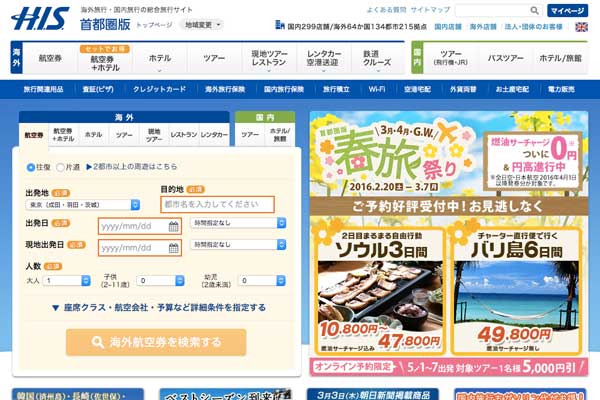The width and height of the screenshot is (600, 400).
Task: Select 国内 ホテル/旅館 tab in search panel
Action: click(280, 135)
